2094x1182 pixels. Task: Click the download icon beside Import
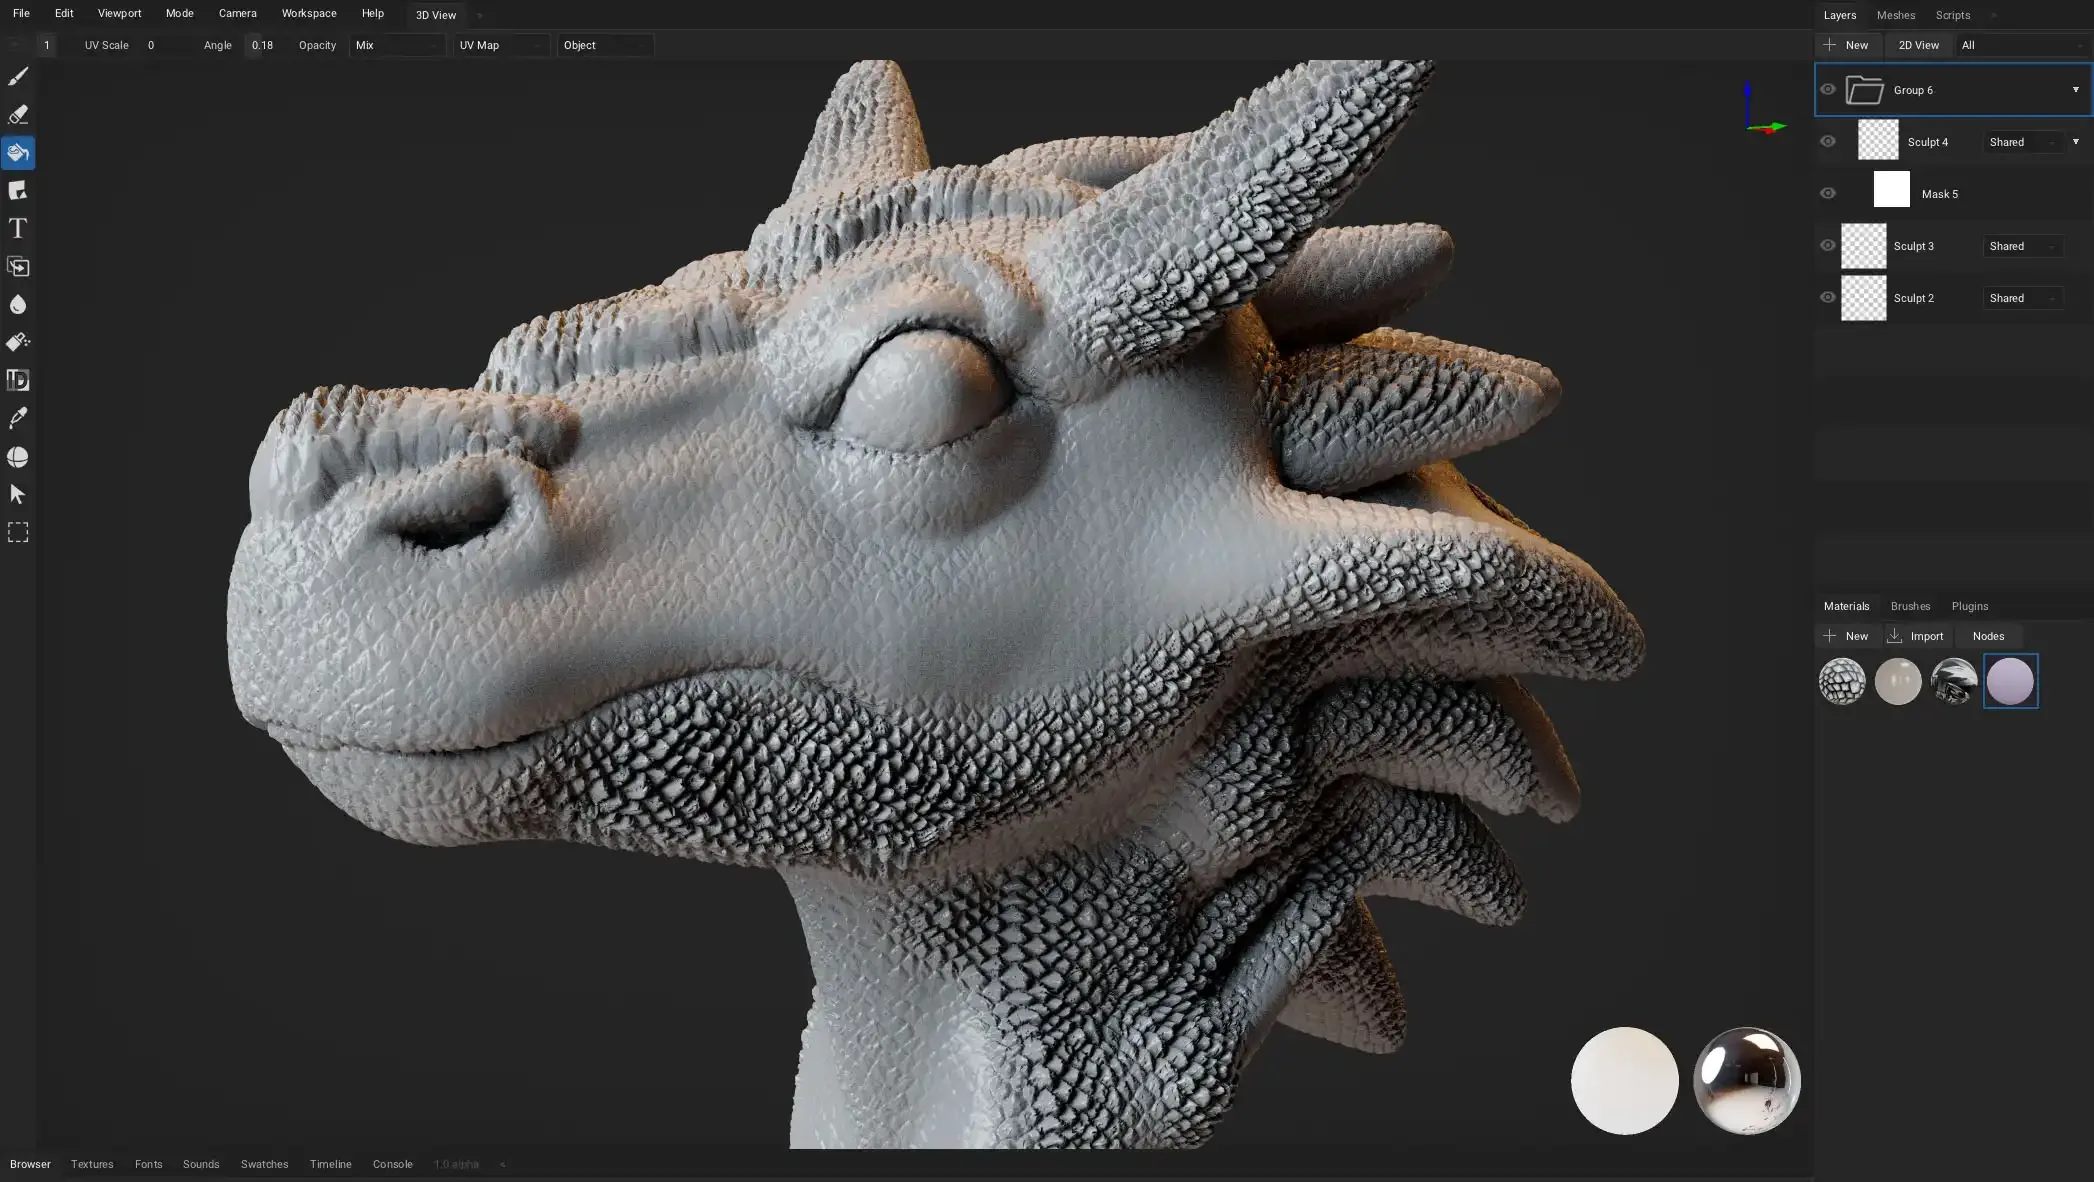point(1894,636)
